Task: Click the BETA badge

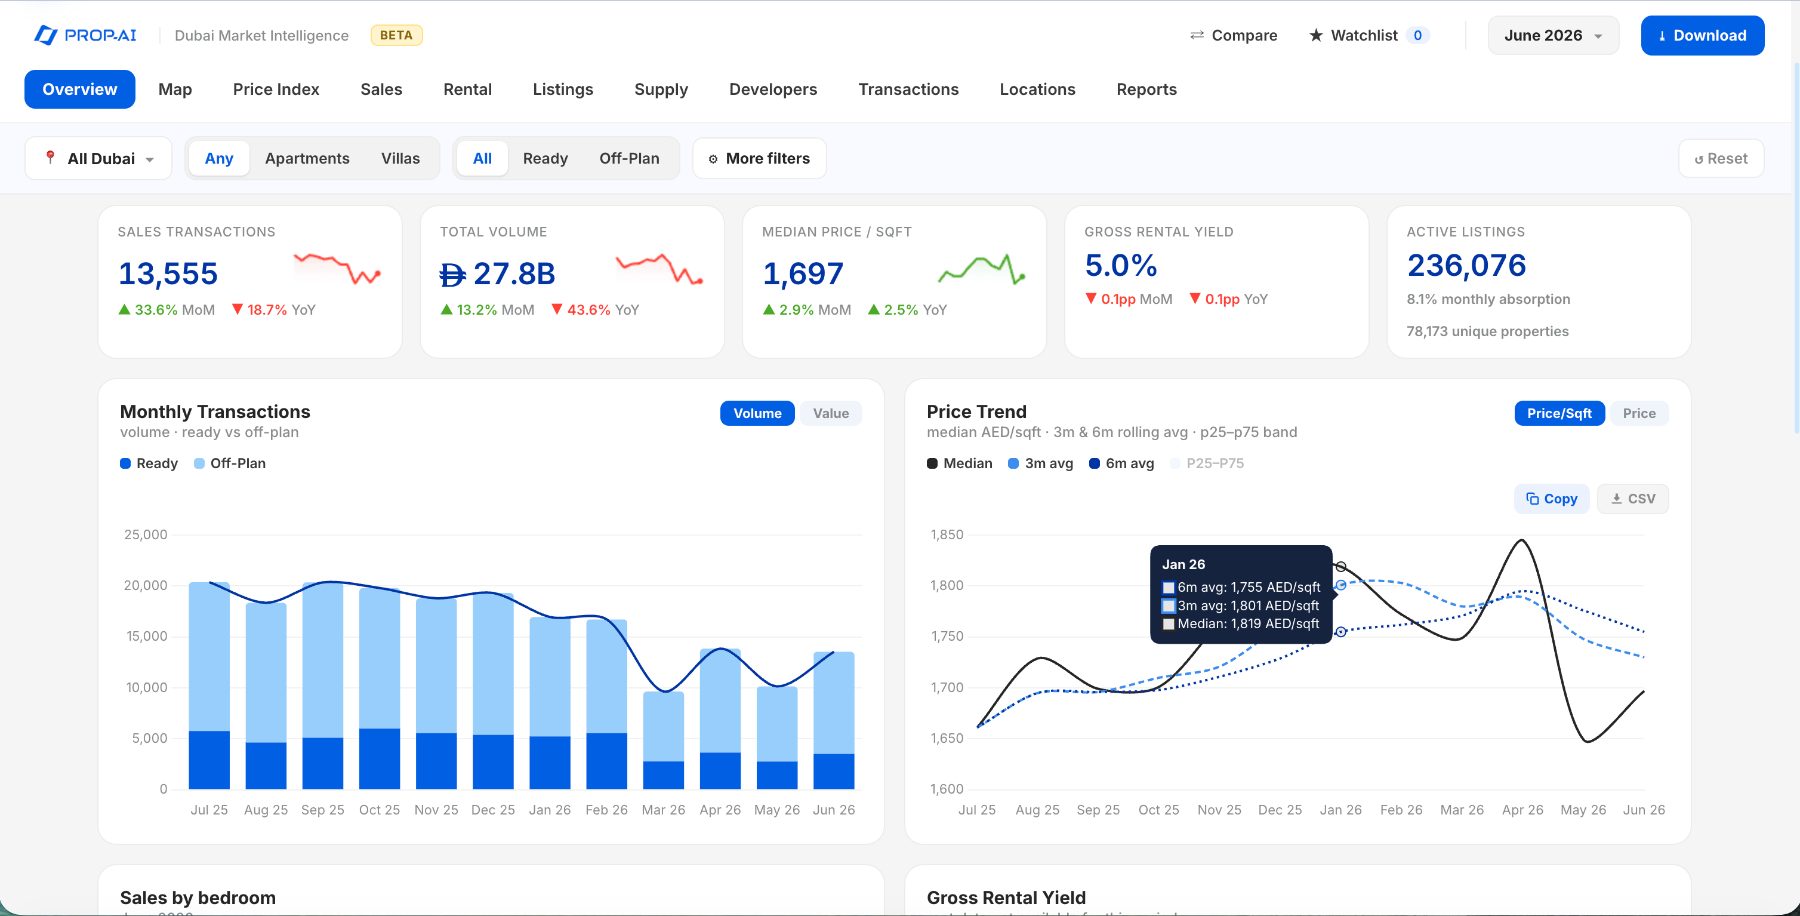Action: (x=396, y=35)
